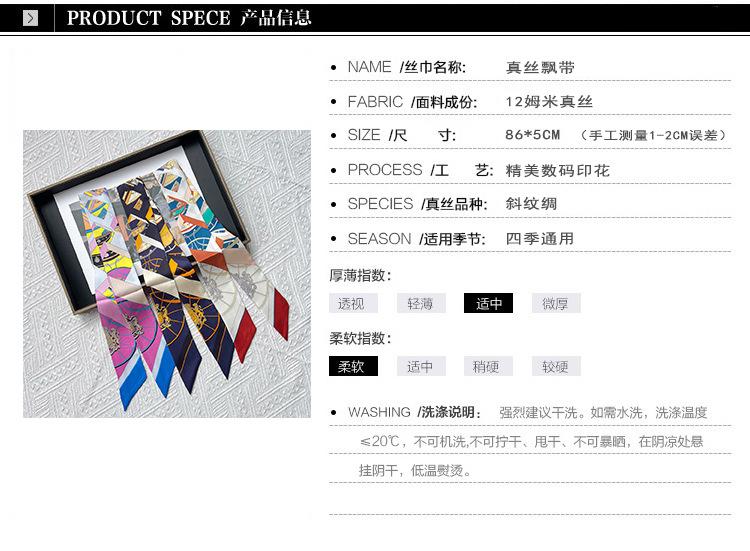Select the 透视 thickness option
Image resolution: width=750 pixels, height=551 pixels.
[x=353, y=303]
